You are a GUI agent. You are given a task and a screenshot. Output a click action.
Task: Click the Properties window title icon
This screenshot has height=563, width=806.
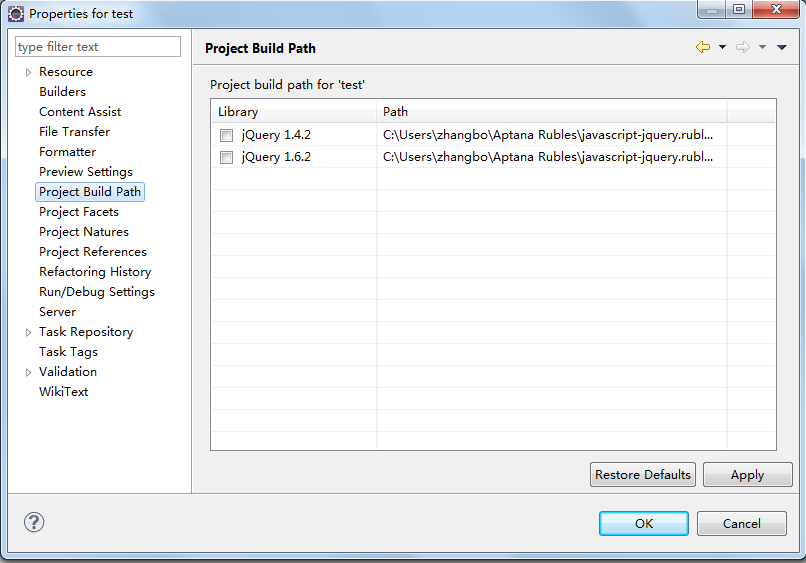click(x=16, y=14)
